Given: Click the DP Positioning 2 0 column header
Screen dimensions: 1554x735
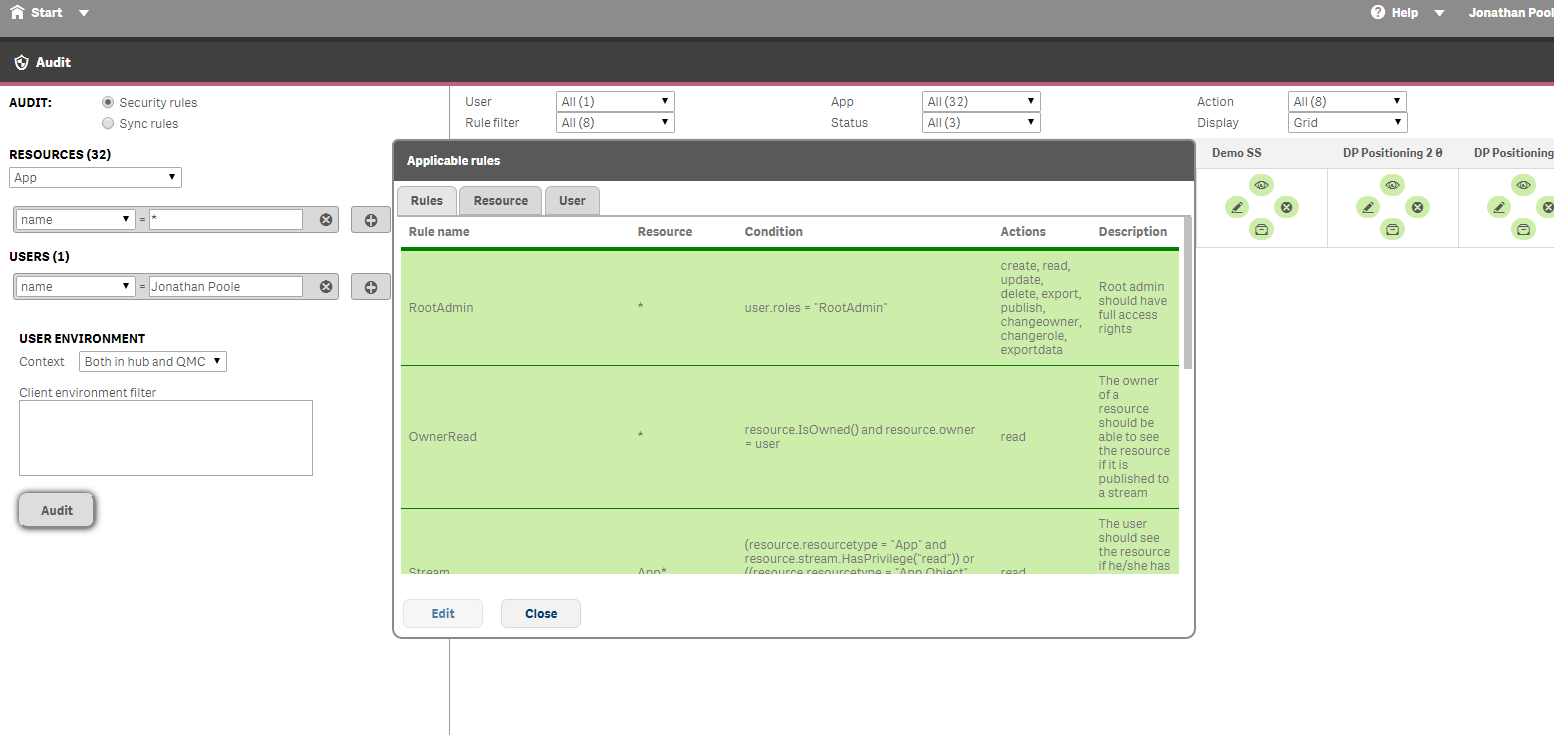Looking at the screenshot, I should point(1393,153).
